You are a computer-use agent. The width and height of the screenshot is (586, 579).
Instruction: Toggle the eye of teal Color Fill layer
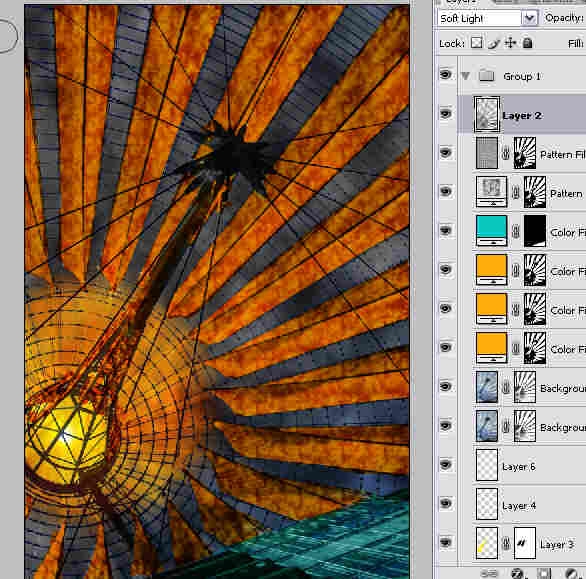[x=445, y=230]
